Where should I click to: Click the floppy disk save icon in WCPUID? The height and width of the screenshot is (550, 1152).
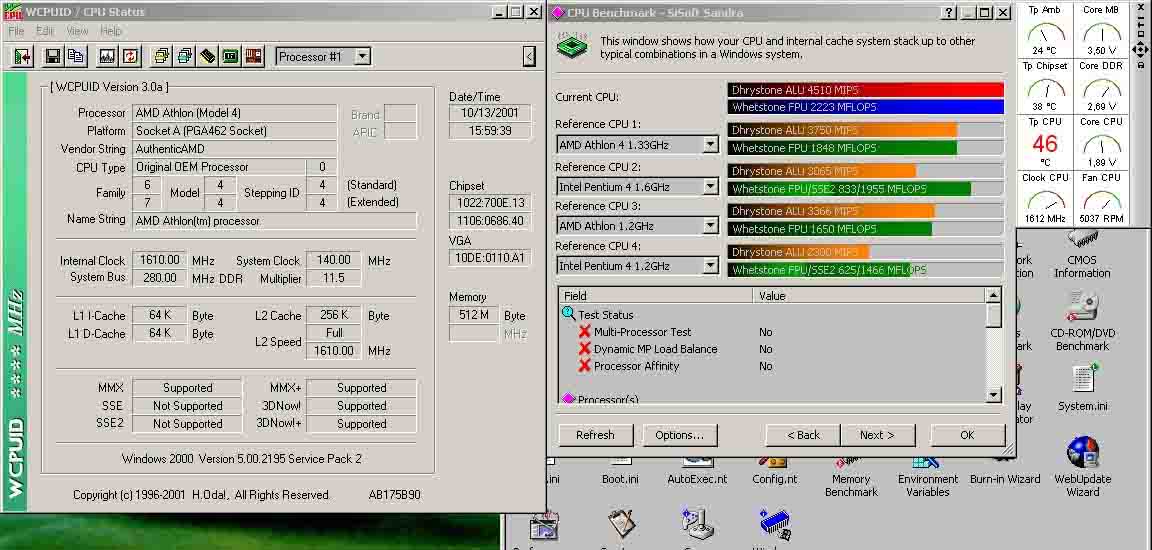(52, 56)
